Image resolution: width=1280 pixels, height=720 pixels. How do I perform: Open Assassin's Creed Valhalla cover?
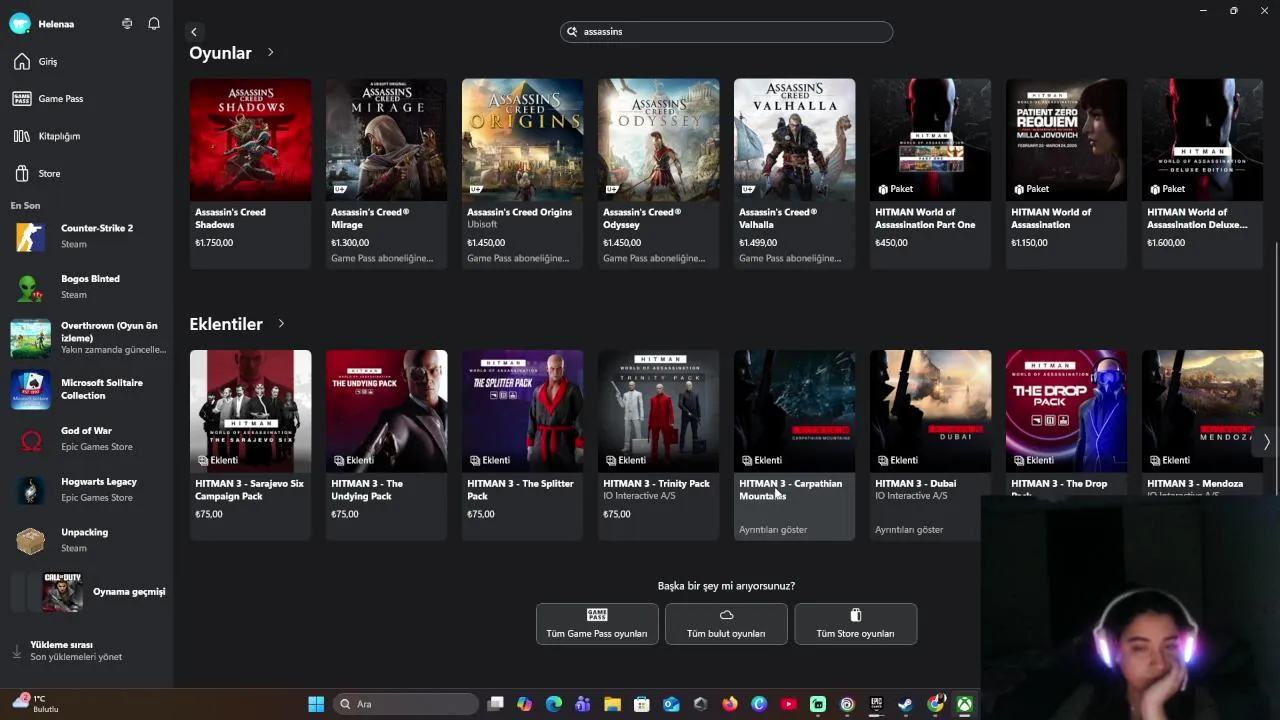coord(794,139)
